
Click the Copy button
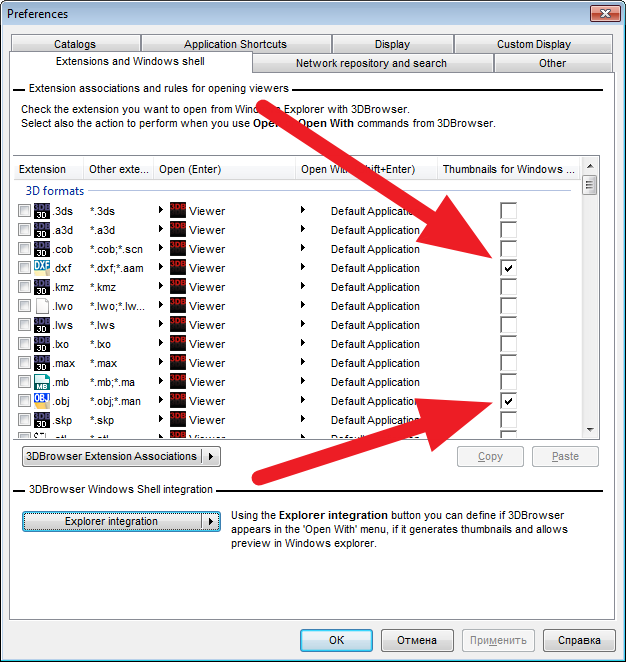tap(491, 456)
